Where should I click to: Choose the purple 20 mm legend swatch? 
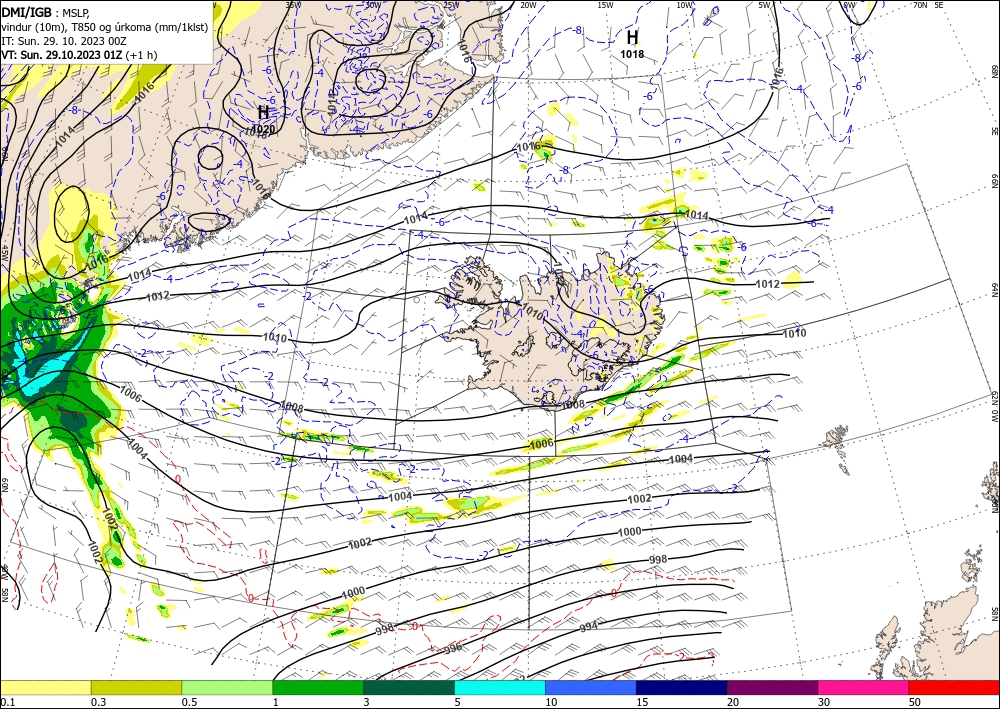click(772, 687)
